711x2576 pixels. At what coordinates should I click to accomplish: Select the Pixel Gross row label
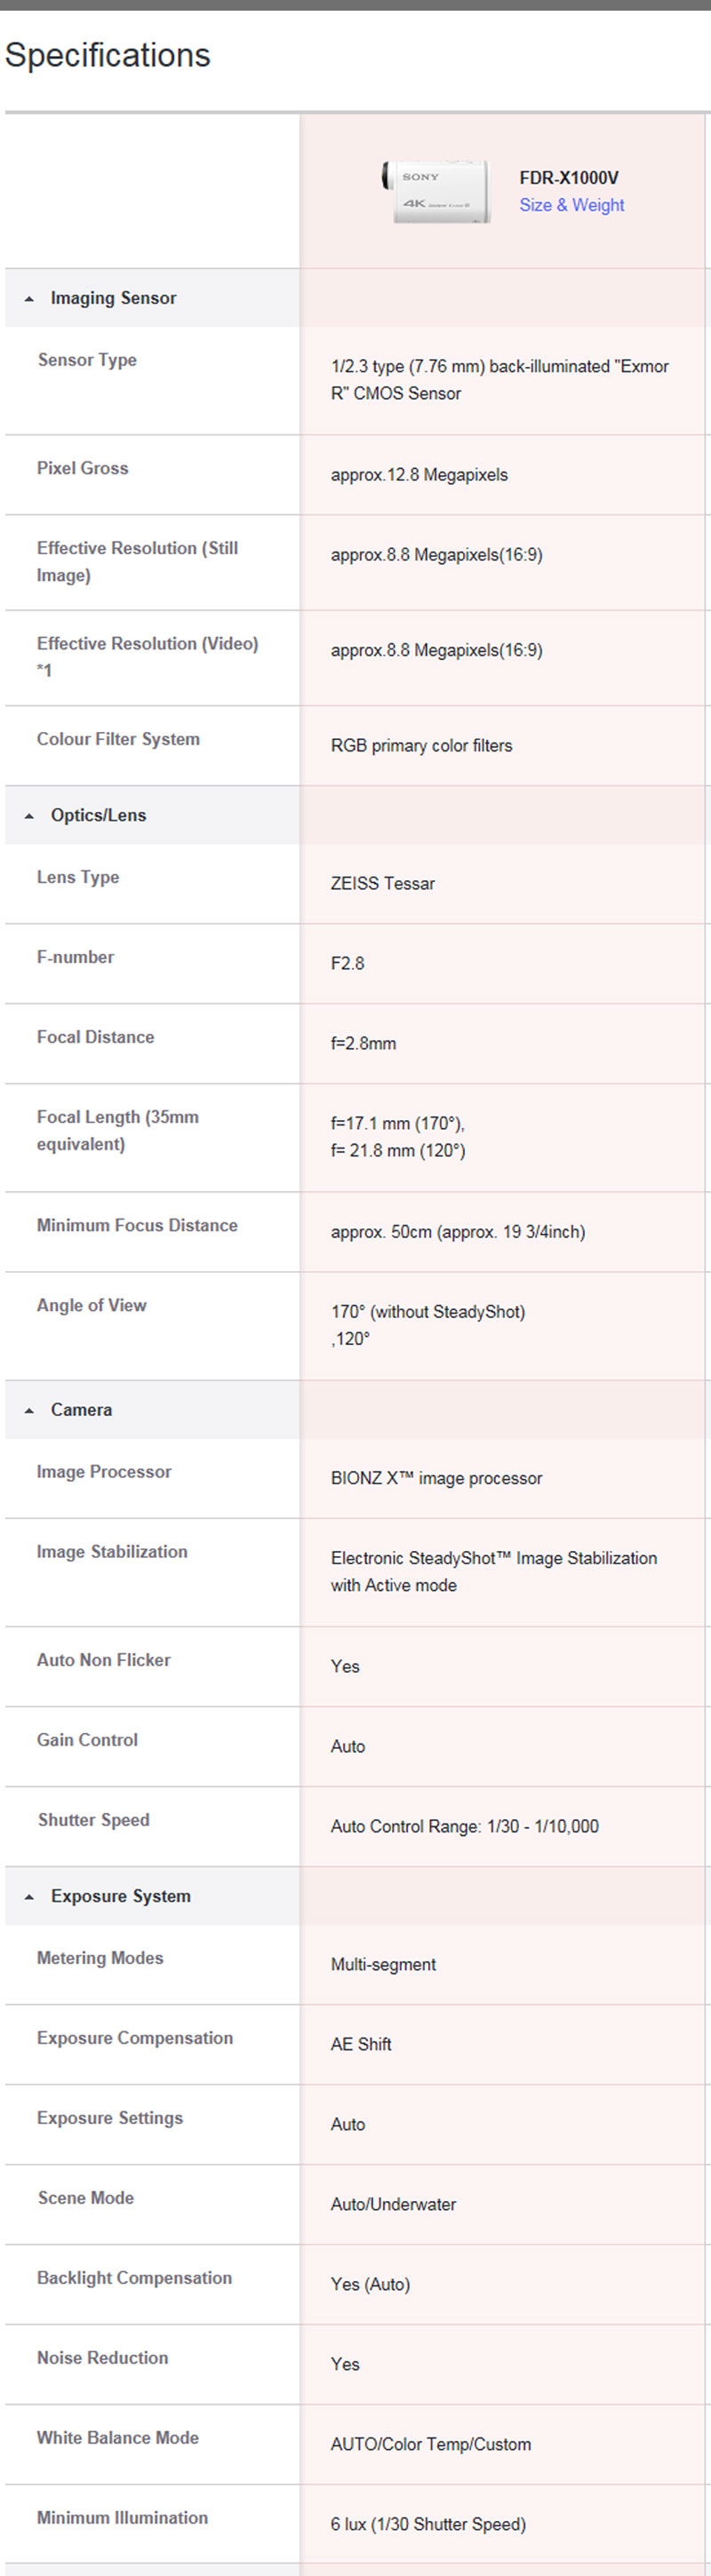[x=82, y=468]
